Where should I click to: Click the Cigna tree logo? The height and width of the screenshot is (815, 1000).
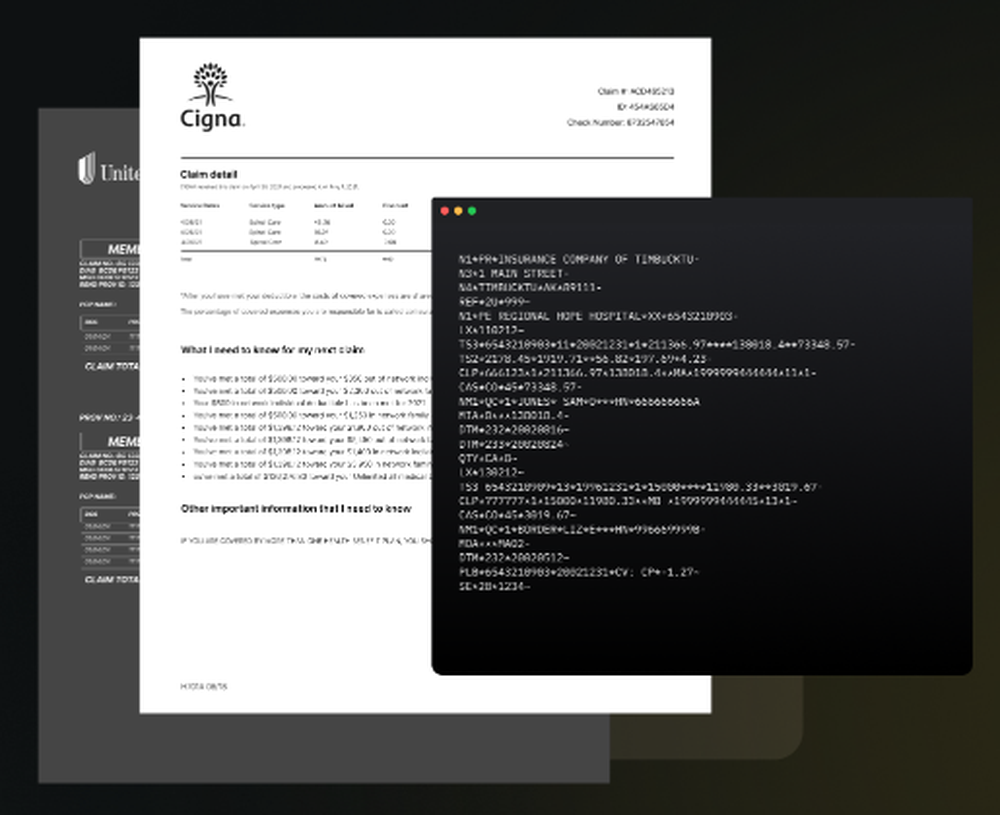[210, 84]
